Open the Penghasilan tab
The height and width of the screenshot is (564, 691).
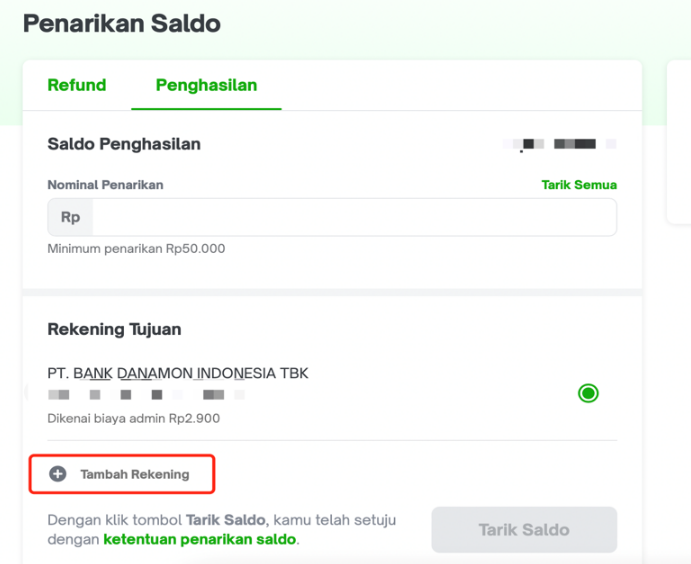[206, 85]
